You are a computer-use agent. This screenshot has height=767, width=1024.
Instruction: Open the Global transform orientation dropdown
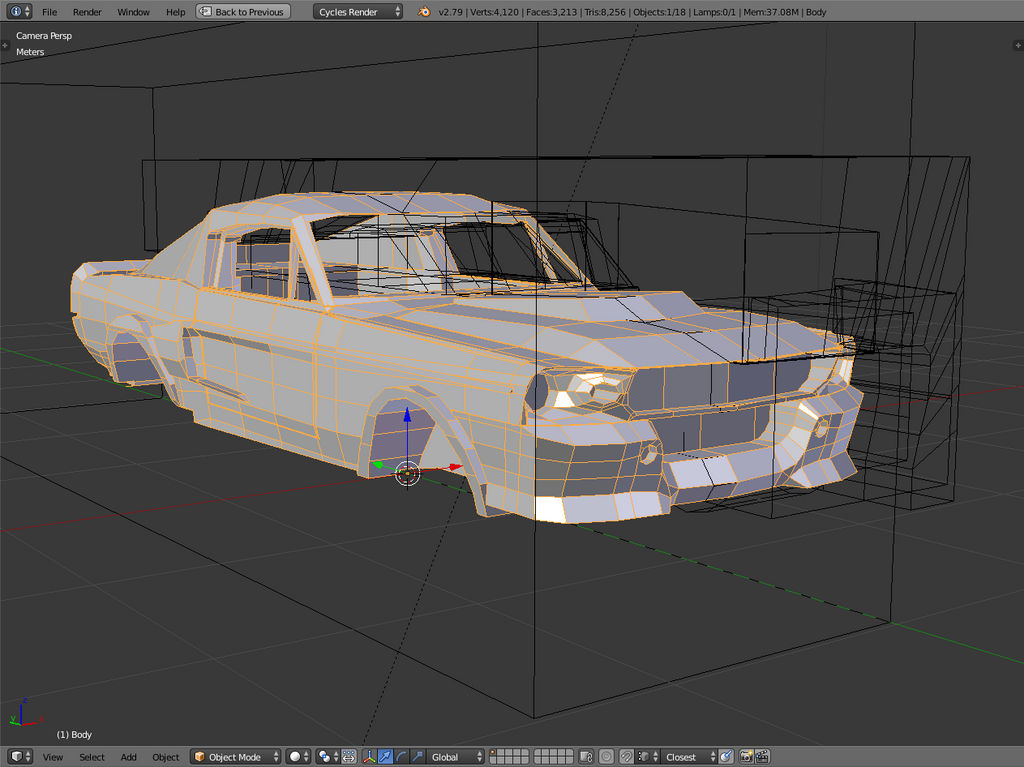pyautogui.click(x=456, y=757)
